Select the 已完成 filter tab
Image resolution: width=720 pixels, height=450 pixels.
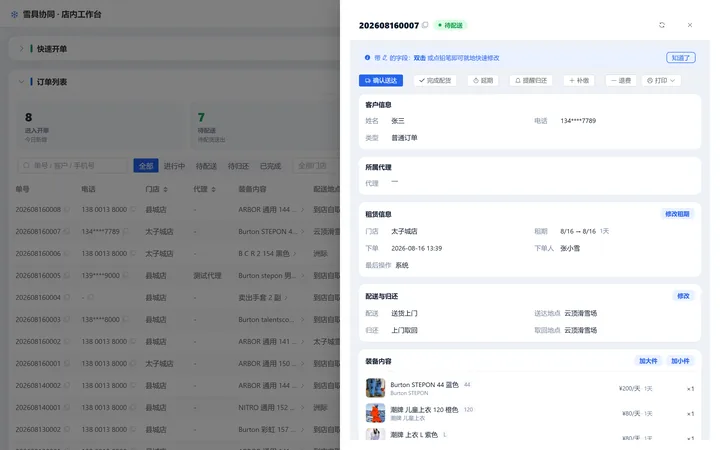point(270,166)
